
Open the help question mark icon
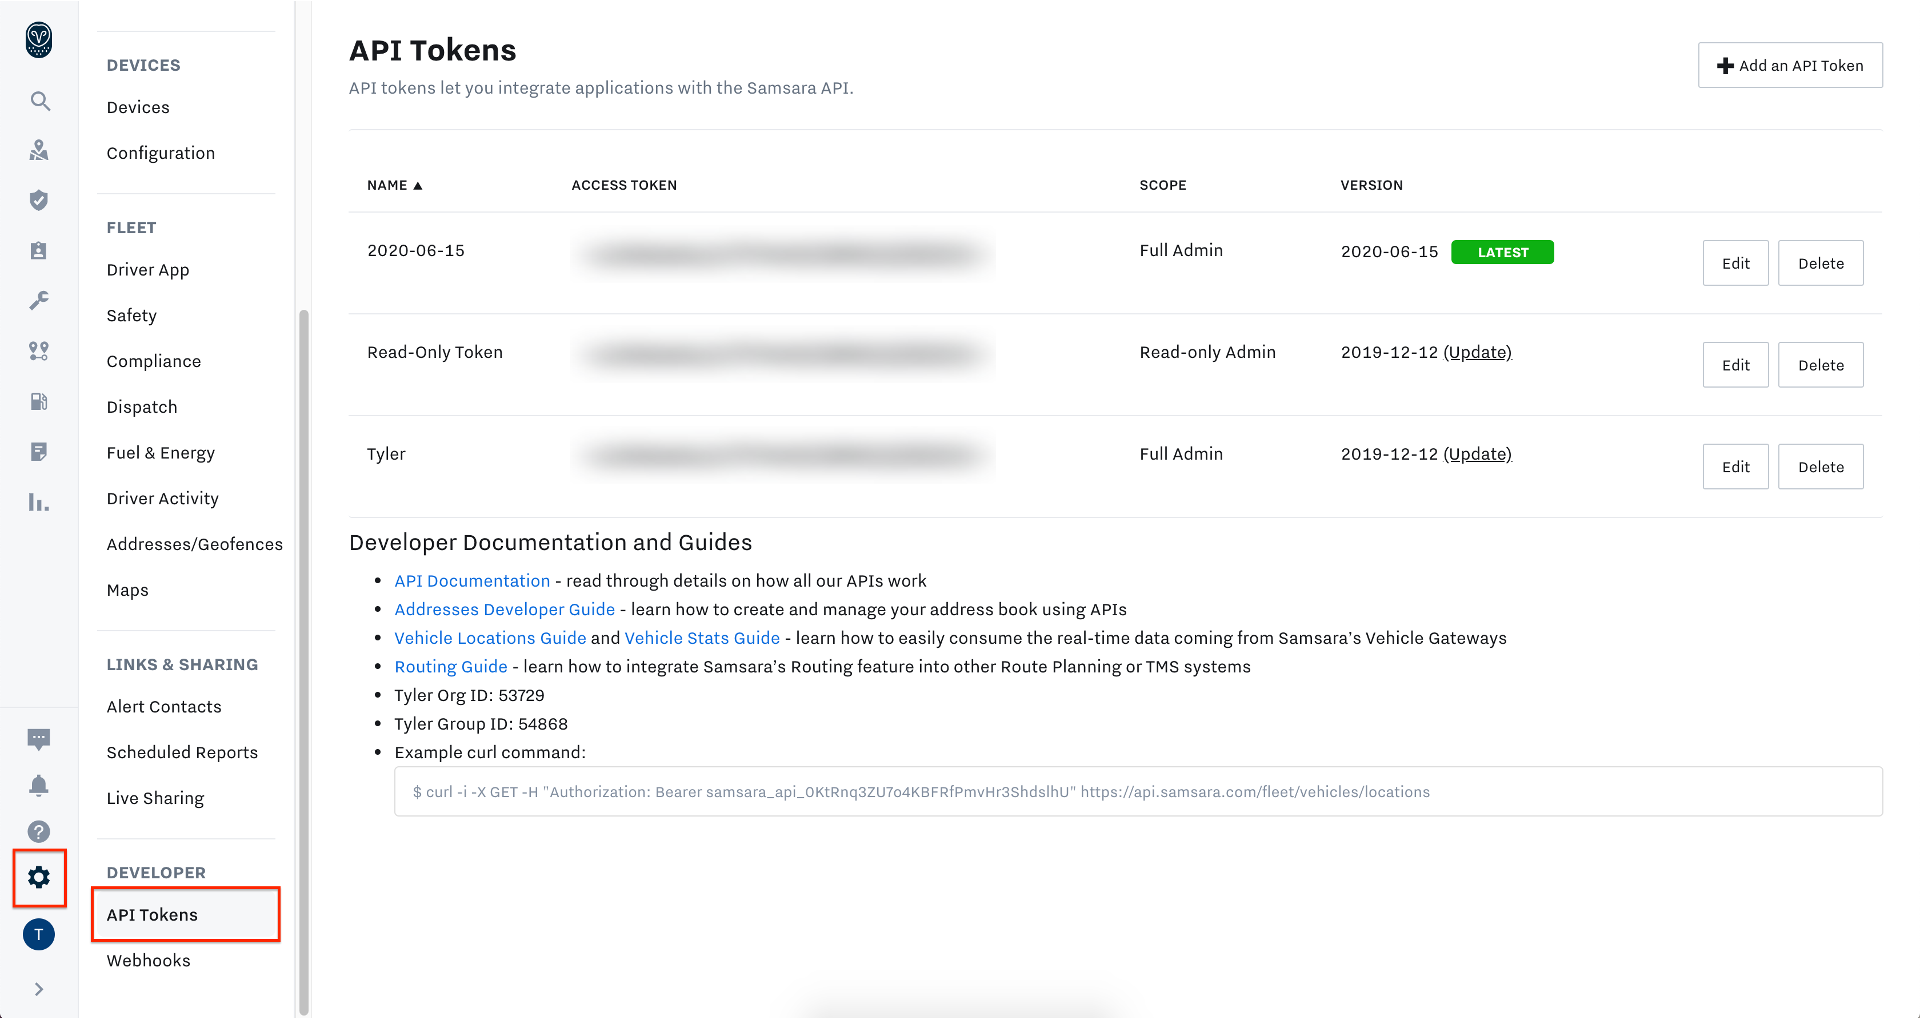pos(39,831)
